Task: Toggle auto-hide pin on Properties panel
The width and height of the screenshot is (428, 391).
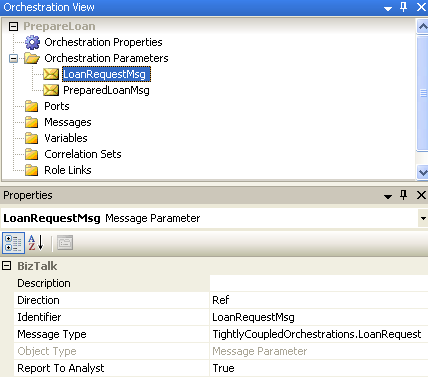Action: [403, 195]
